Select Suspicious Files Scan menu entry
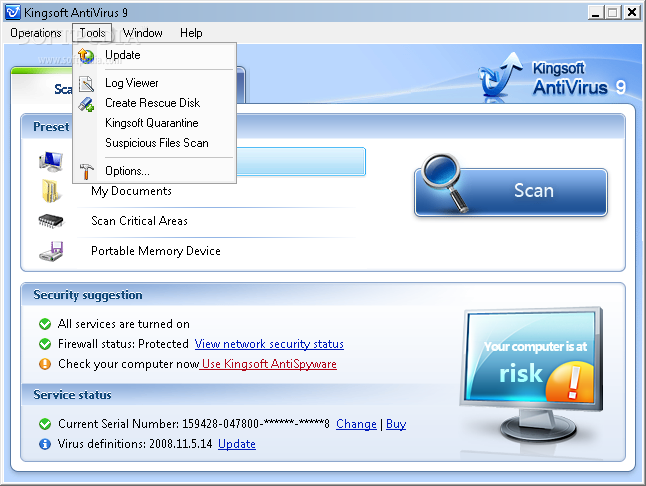 [x=154, y=143]
